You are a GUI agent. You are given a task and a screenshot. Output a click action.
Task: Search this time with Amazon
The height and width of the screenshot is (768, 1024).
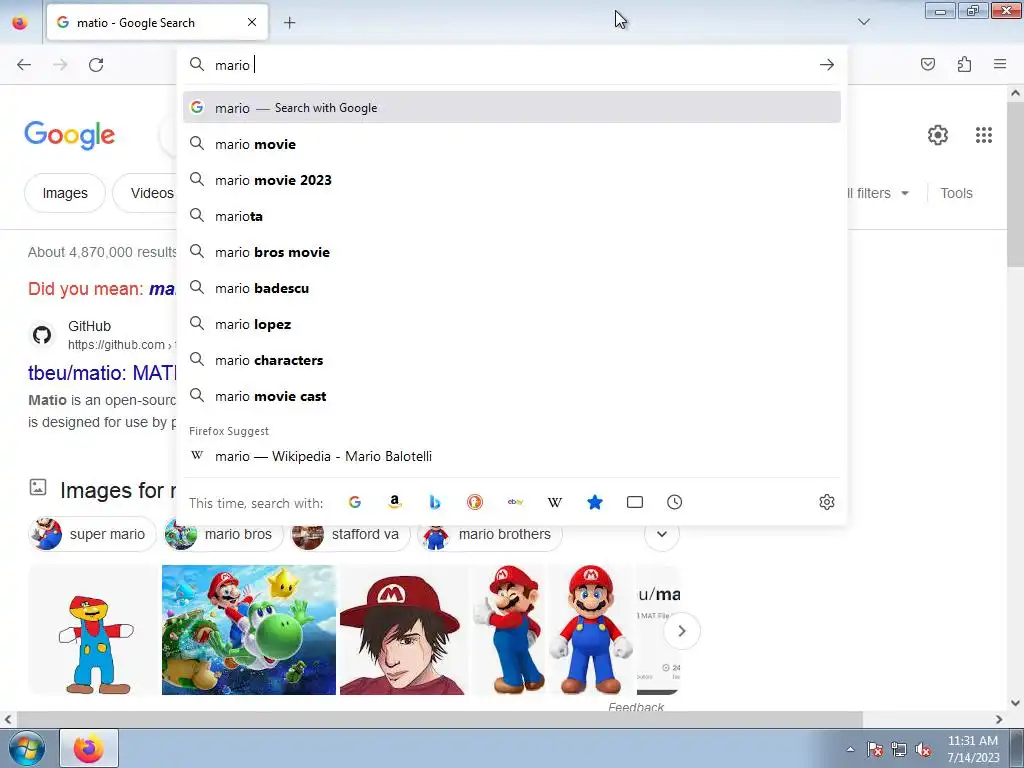pos(394,502)
